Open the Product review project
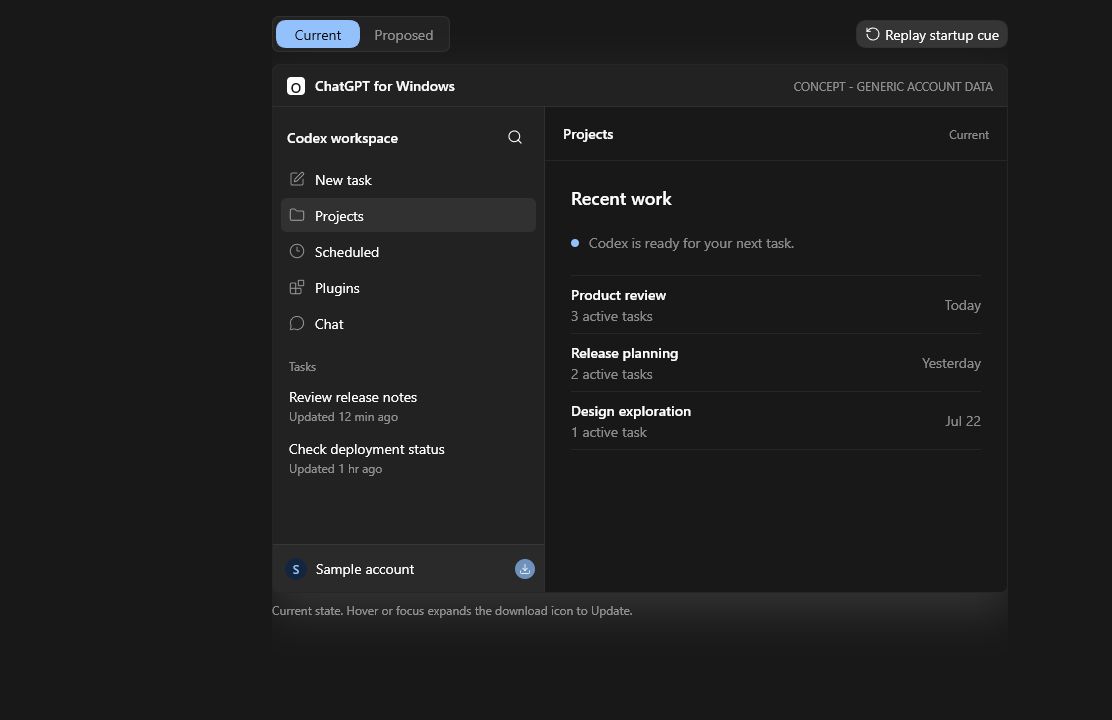 click(776, 305)
